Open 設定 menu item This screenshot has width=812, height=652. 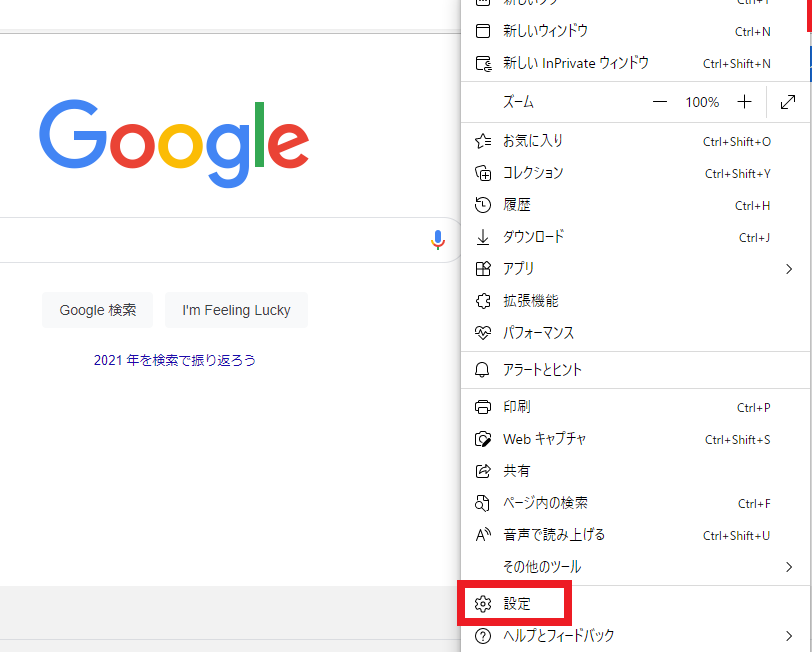pyautogui.click(x=635, y=604)
